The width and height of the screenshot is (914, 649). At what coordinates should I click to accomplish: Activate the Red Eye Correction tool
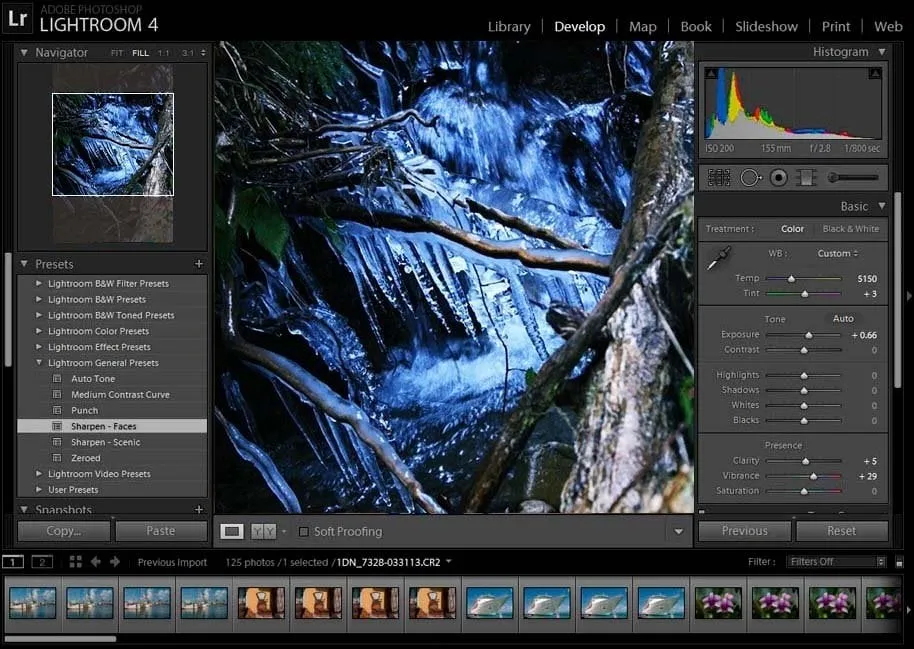click(778, 178)
